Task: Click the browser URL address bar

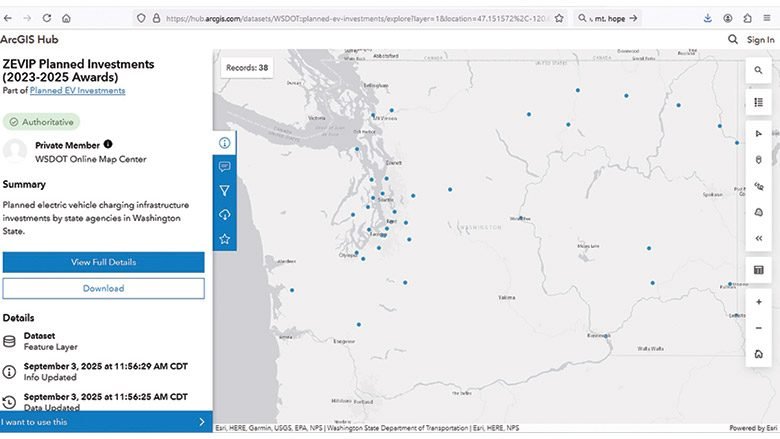Action: coord(350,18)
